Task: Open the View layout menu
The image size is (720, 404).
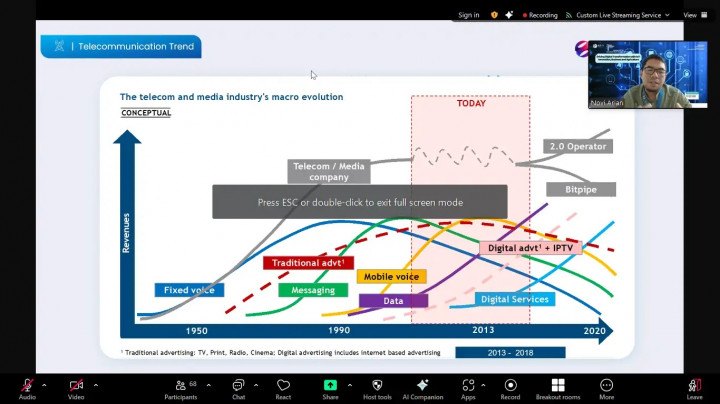Action: pyautogui.click(x=690, y=15)
